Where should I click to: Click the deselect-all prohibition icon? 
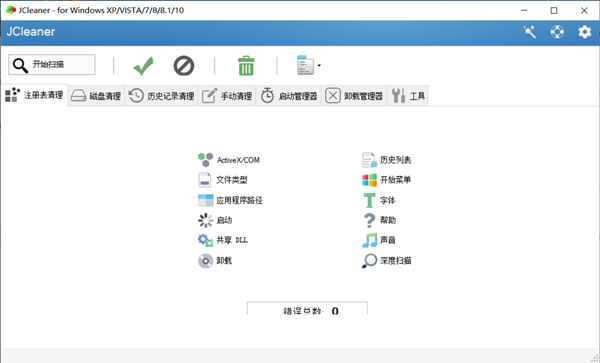pyautogui.click(x=184, y=66)
